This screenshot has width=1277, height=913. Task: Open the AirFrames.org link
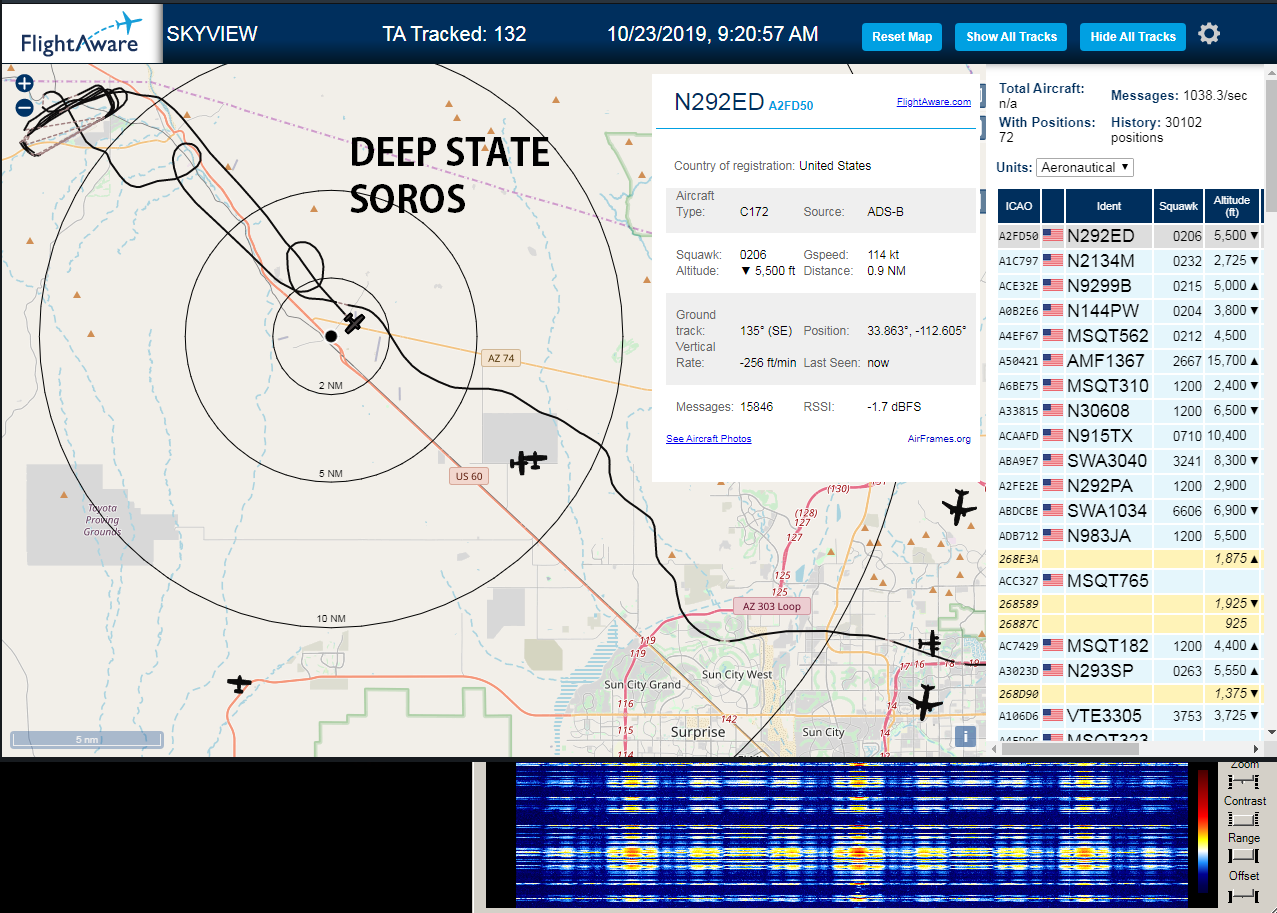tap(939, 439)
